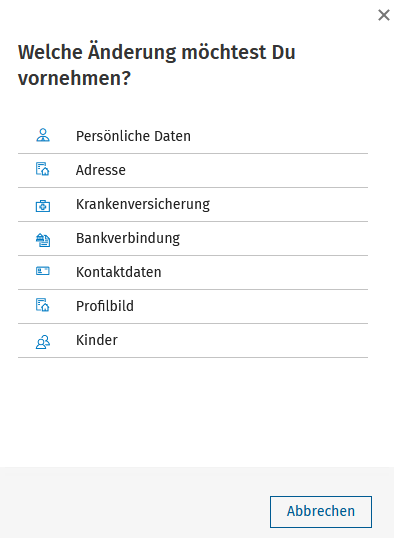Choose the bank document icon for Bankverbindung
The height and width of the screenshot is (538, 394).
43,240
